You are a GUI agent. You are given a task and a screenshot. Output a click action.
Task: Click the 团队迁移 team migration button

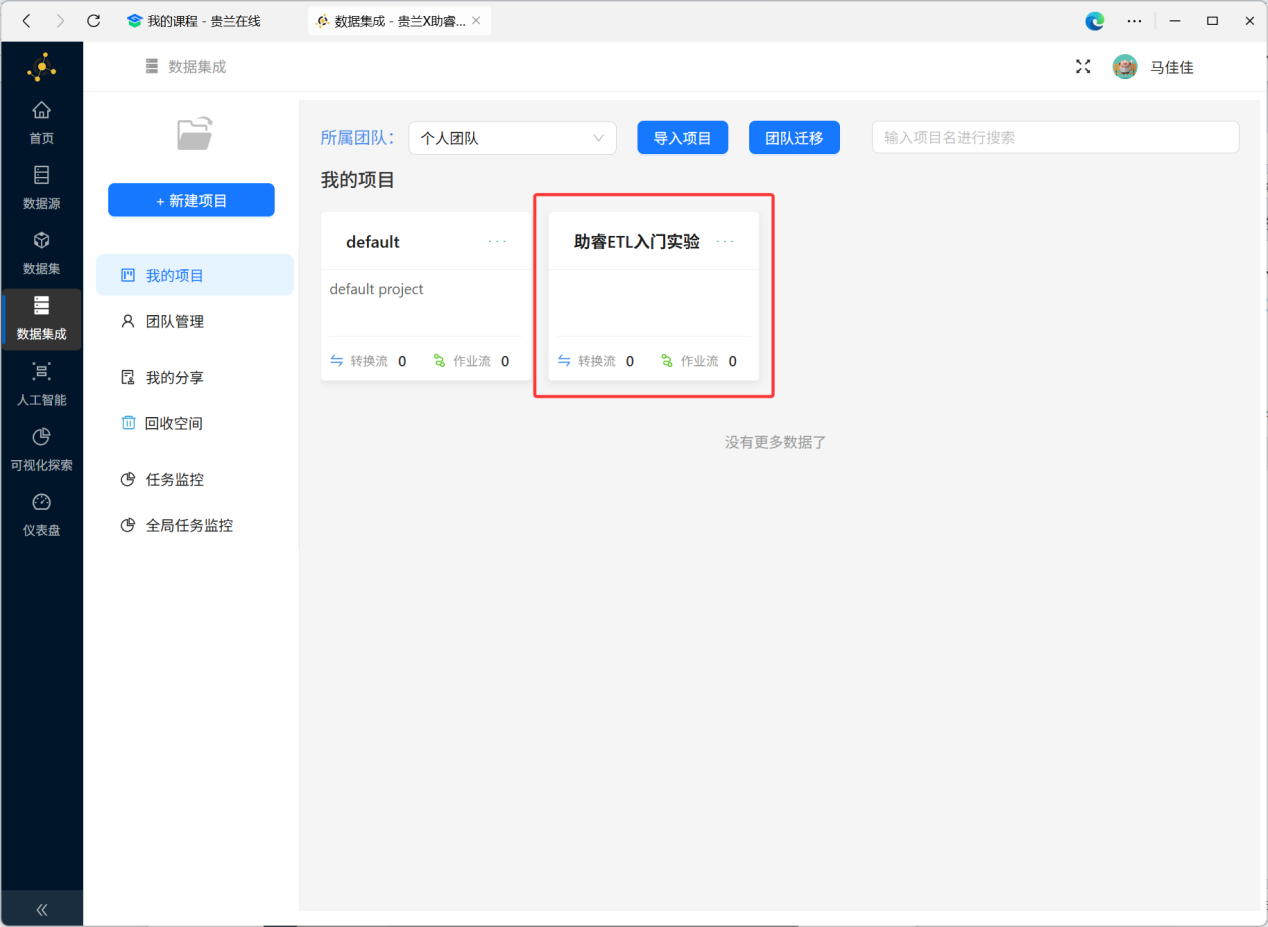click(794, 138)
